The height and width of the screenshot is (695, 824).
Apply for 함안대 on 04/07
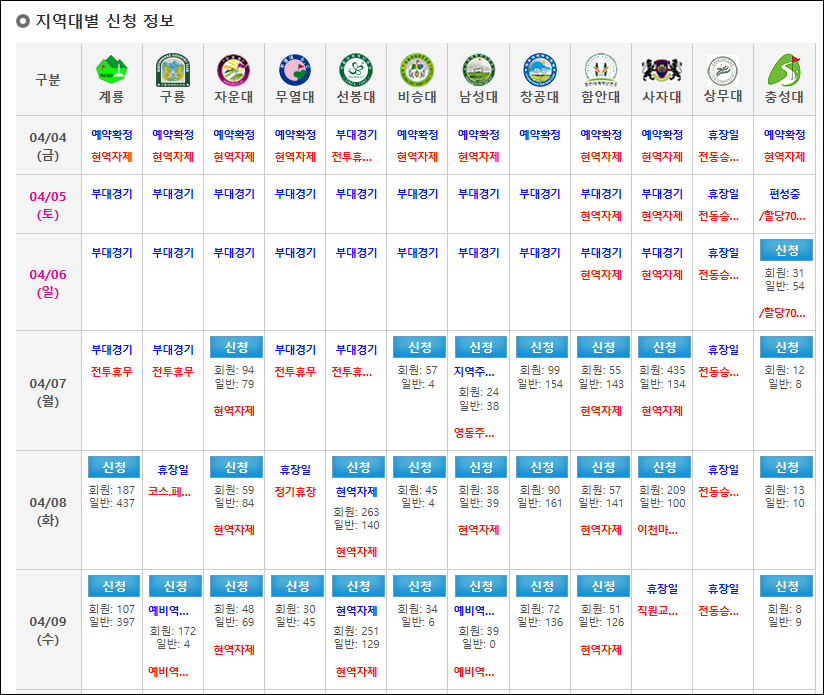pyautogui.click(x=603, y=347)
